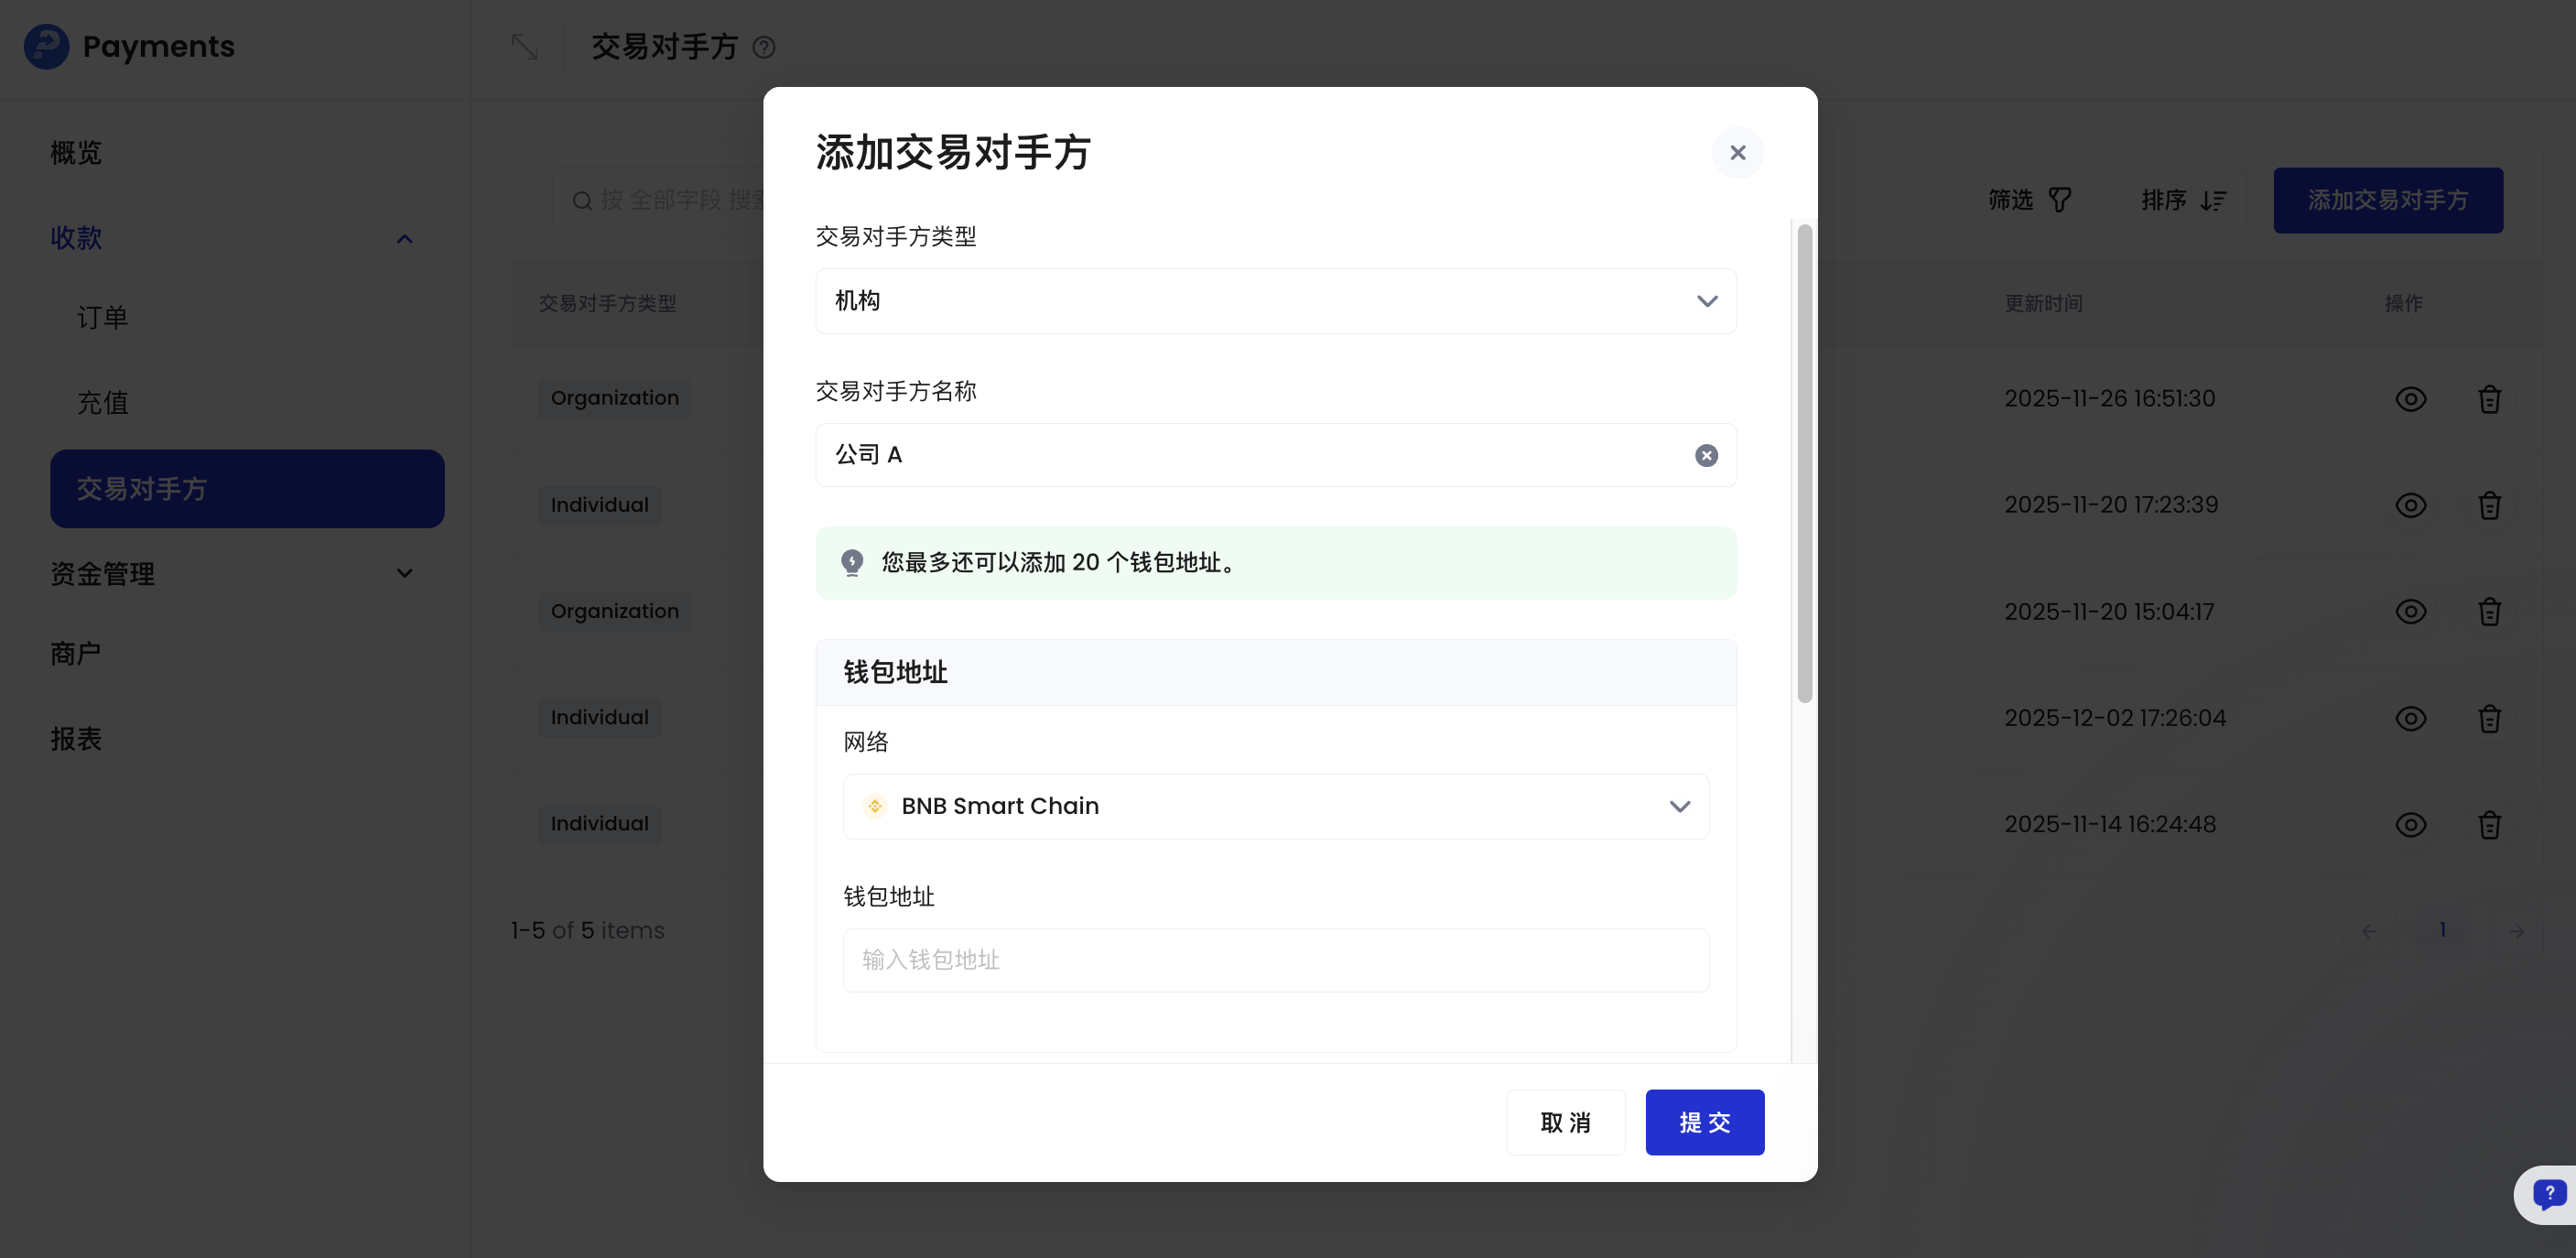View details of counterparty updated 2025-11-26
This screenshot has width=2576, height=1258.
[x=2411, y=398]
